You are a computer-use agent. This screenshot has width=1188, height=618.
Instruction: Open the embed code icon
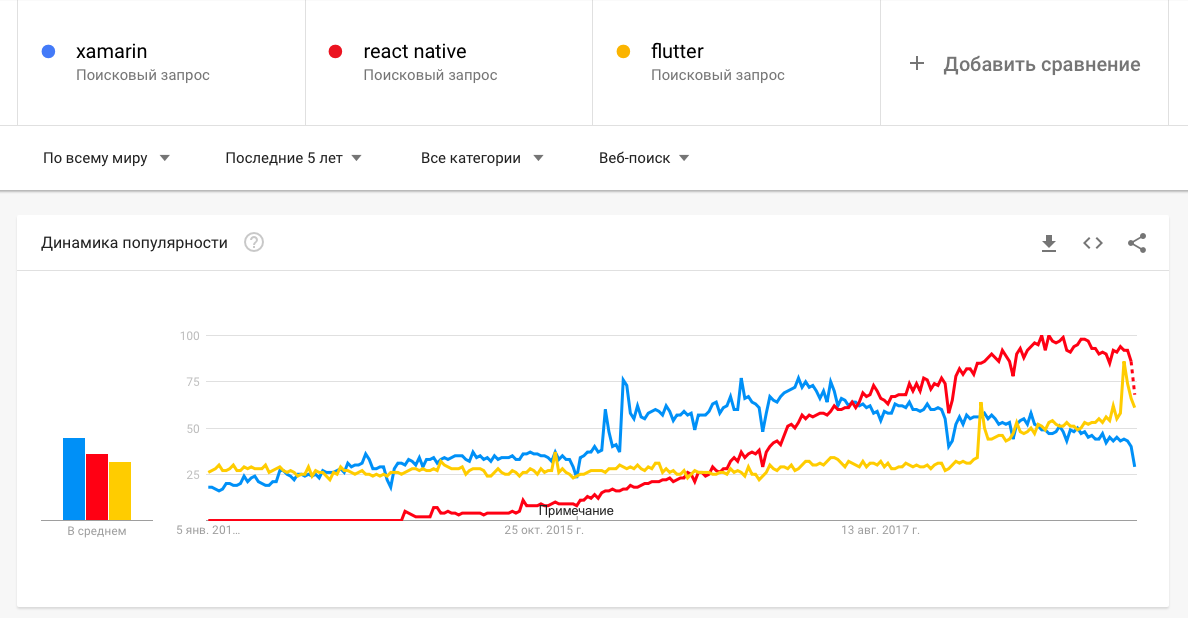tap(1093, 243)
